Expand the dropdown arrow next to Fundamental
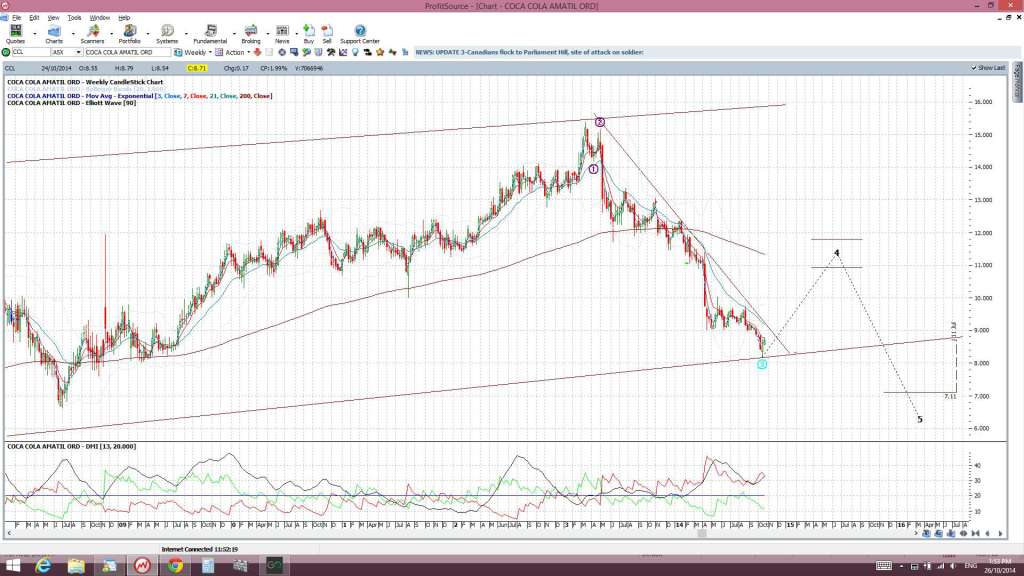The width and height of the screenshot is (1024, 576). pos(234,33)
